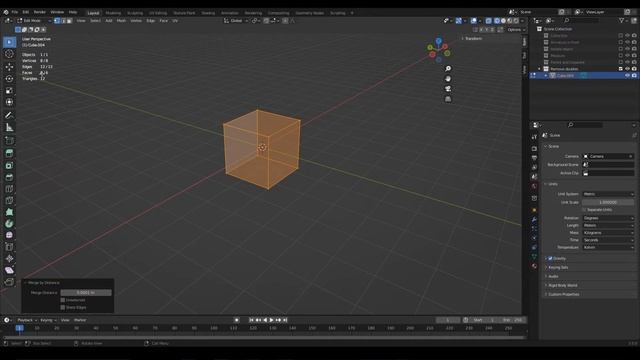The height and width of the screenshot is (360, 640).
Task: Open the Temperature Kelvin dropdown
Action: (608, 247)
